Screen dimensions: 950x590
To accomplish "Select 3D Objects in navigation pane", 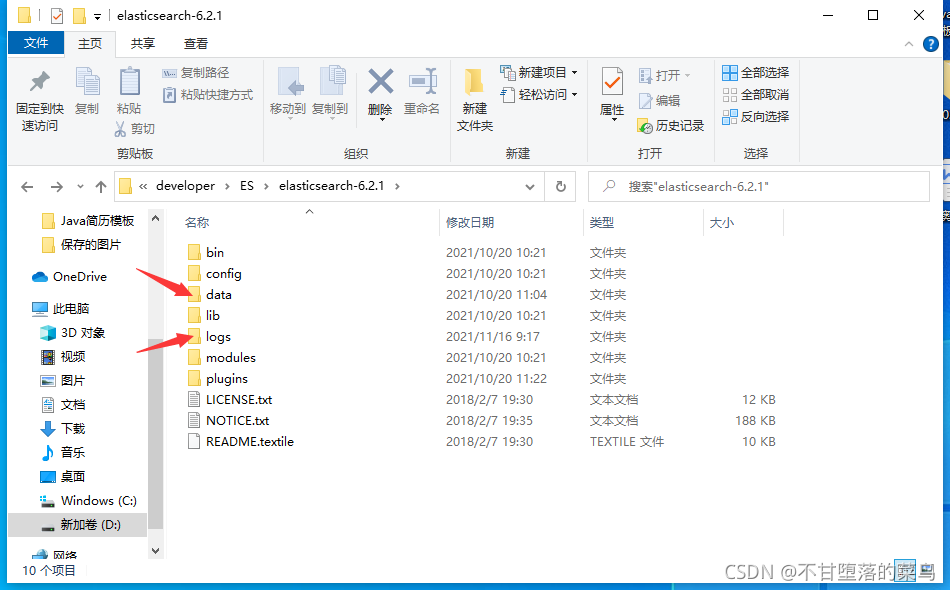I will pos(73,333).
